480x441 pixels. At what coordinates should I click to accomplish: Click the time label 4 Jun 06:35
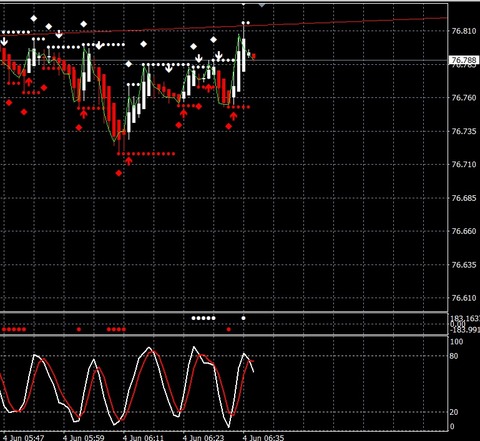pos(264,437)
